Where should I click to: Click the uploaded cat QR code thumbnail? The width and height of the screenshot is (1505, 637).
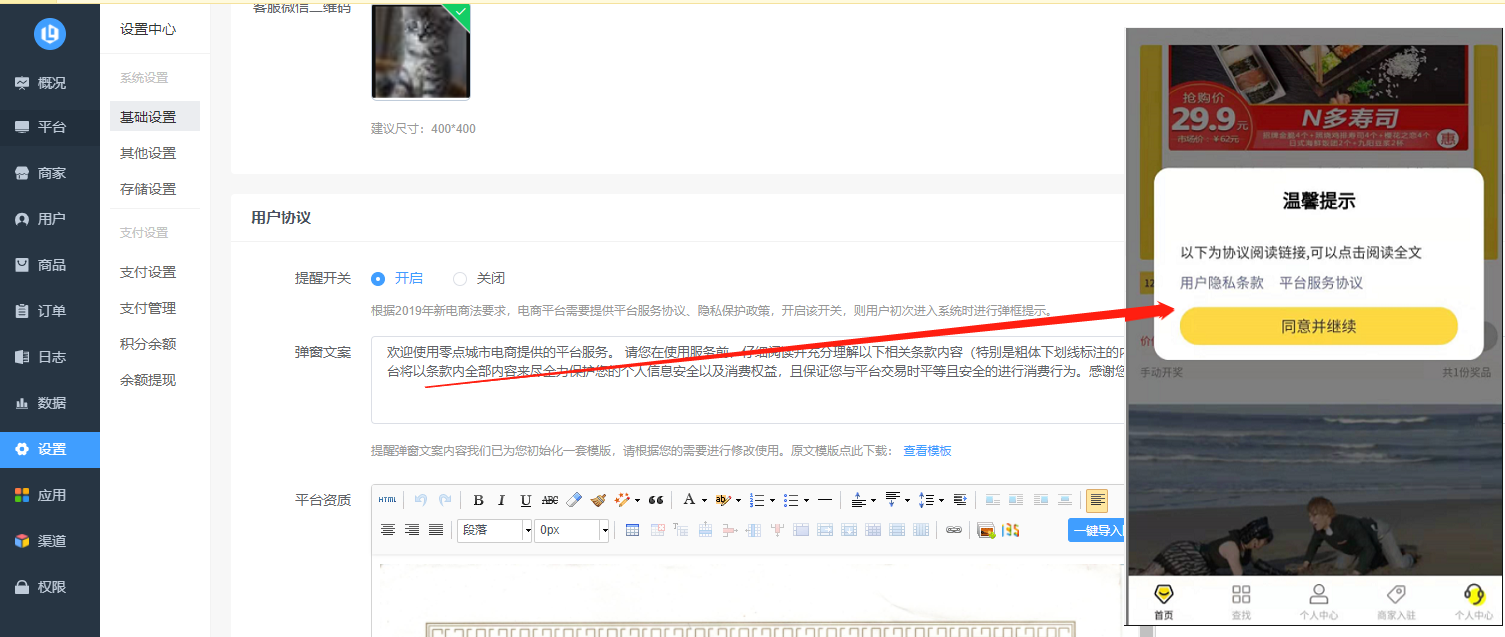(x=420, y=50)
